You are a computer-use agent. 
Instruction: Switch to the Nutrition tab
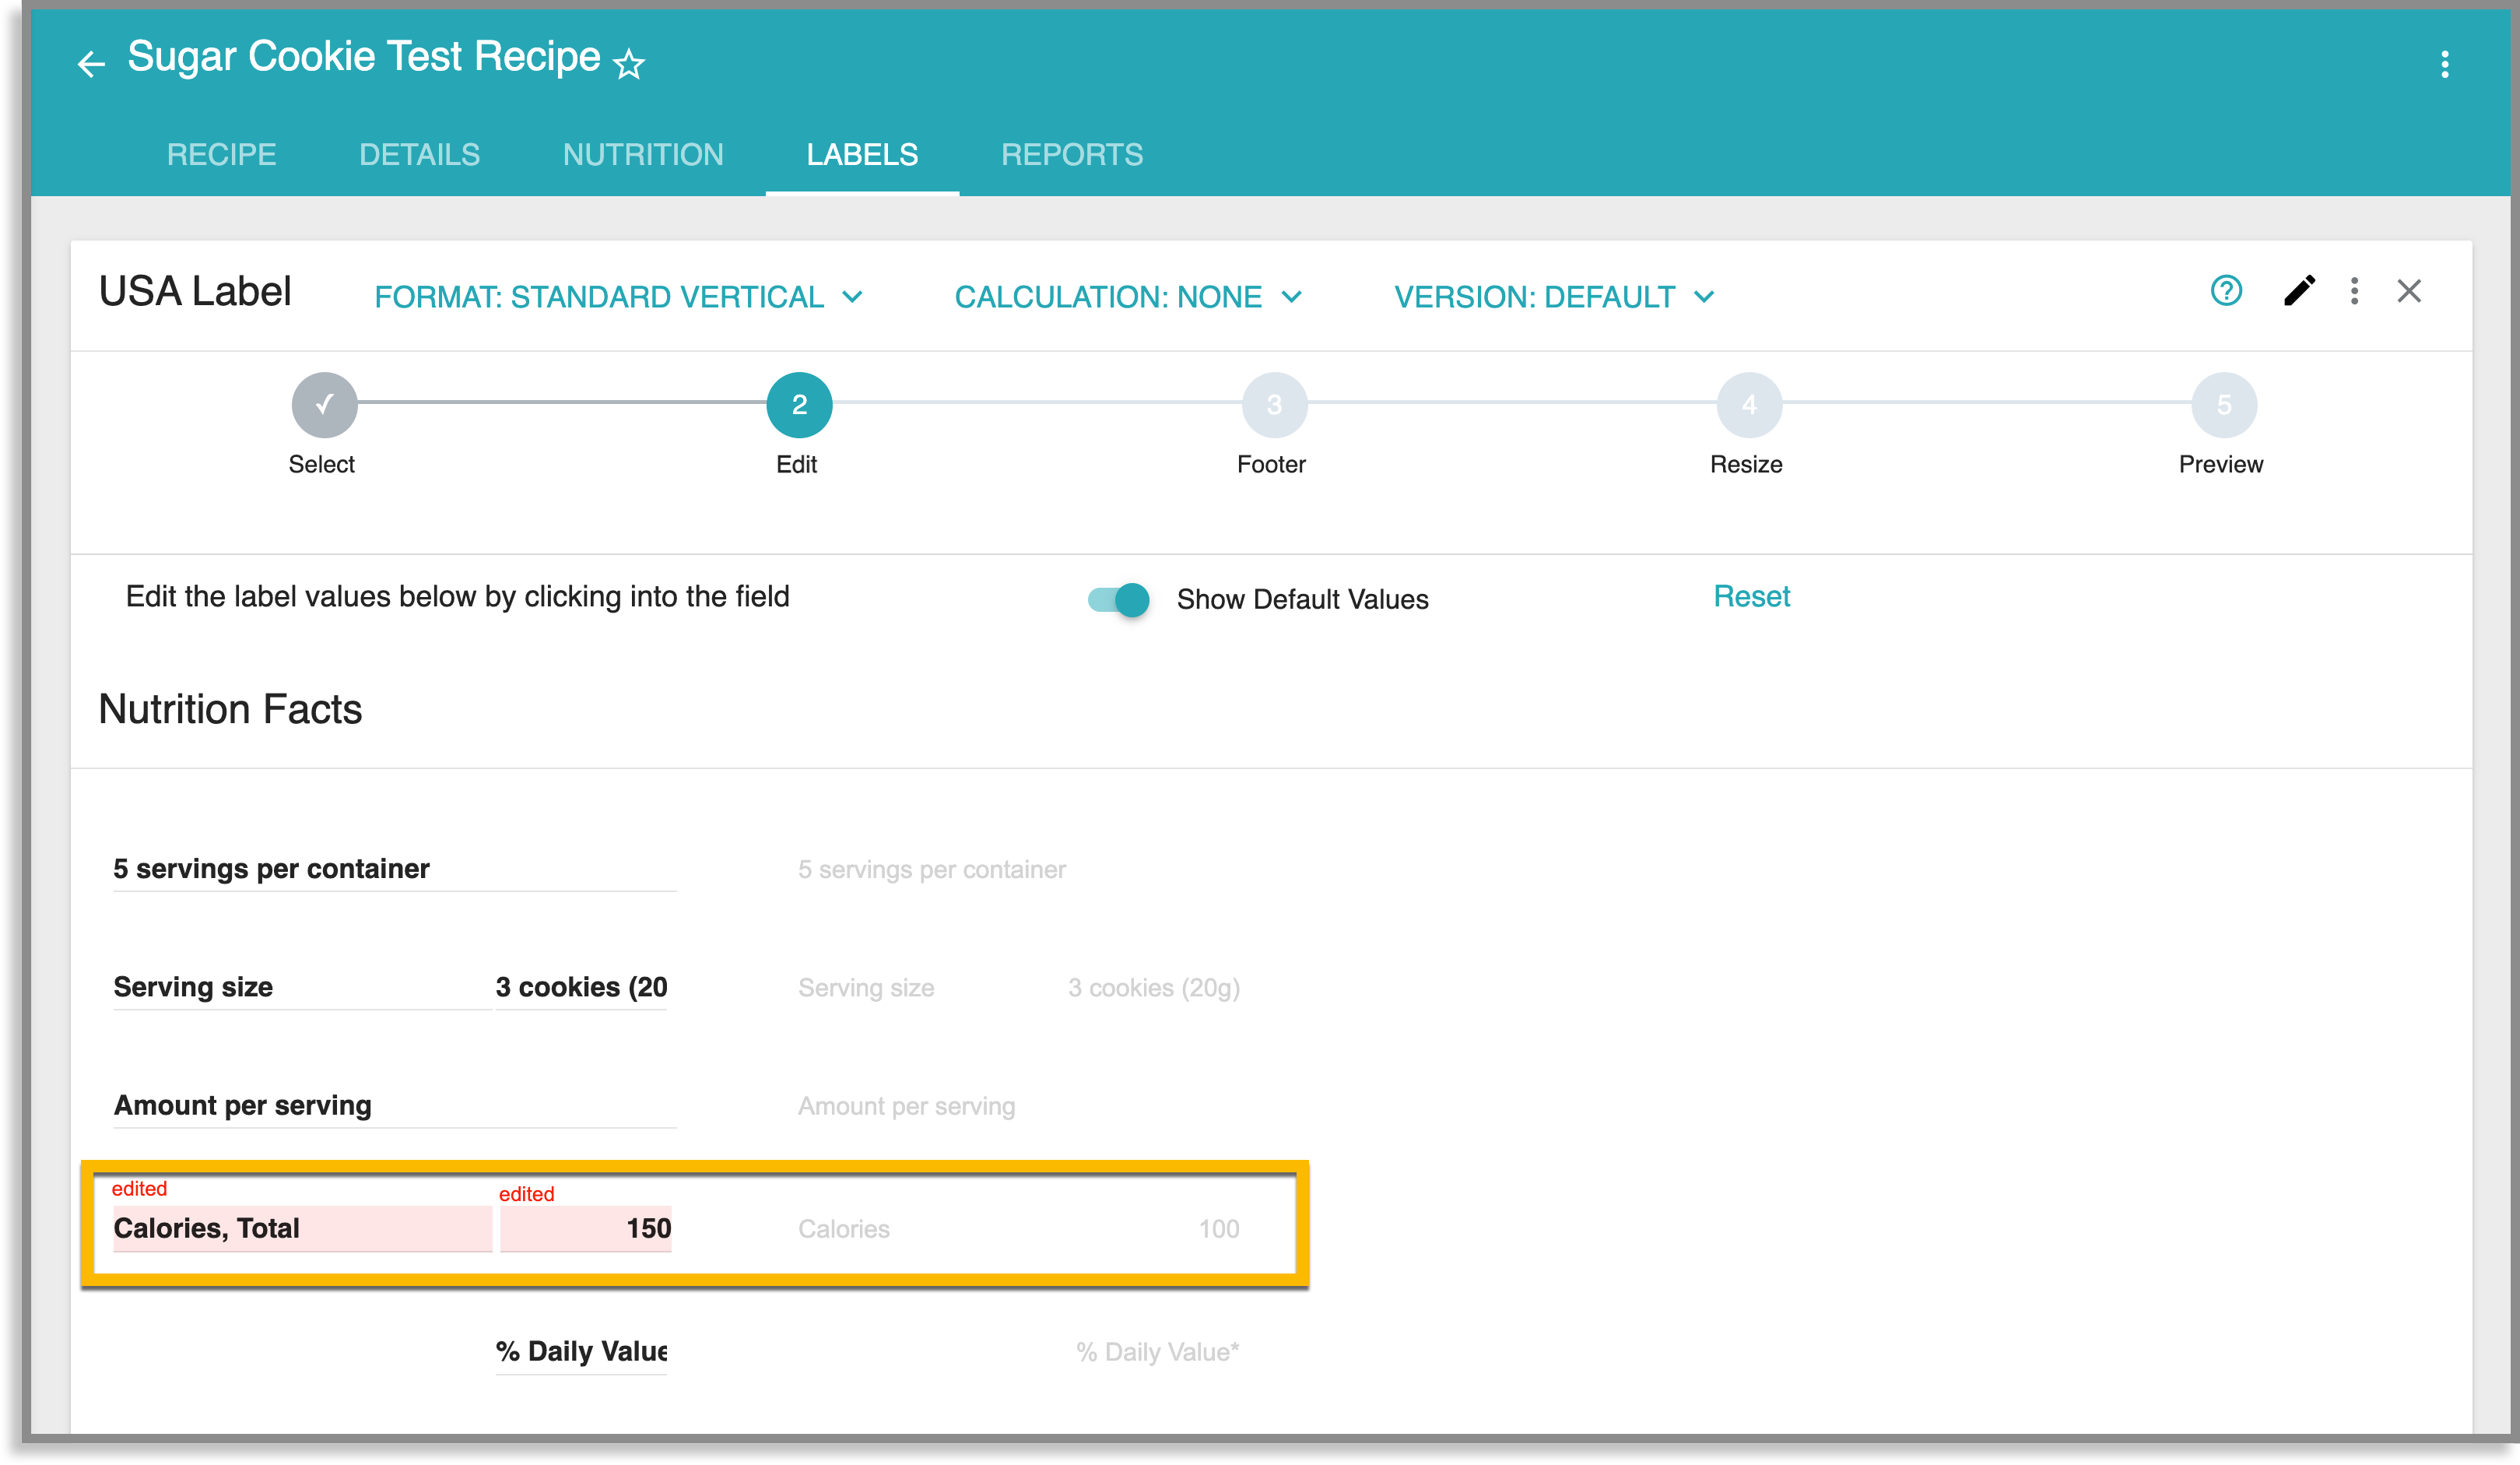pos(643,154)
